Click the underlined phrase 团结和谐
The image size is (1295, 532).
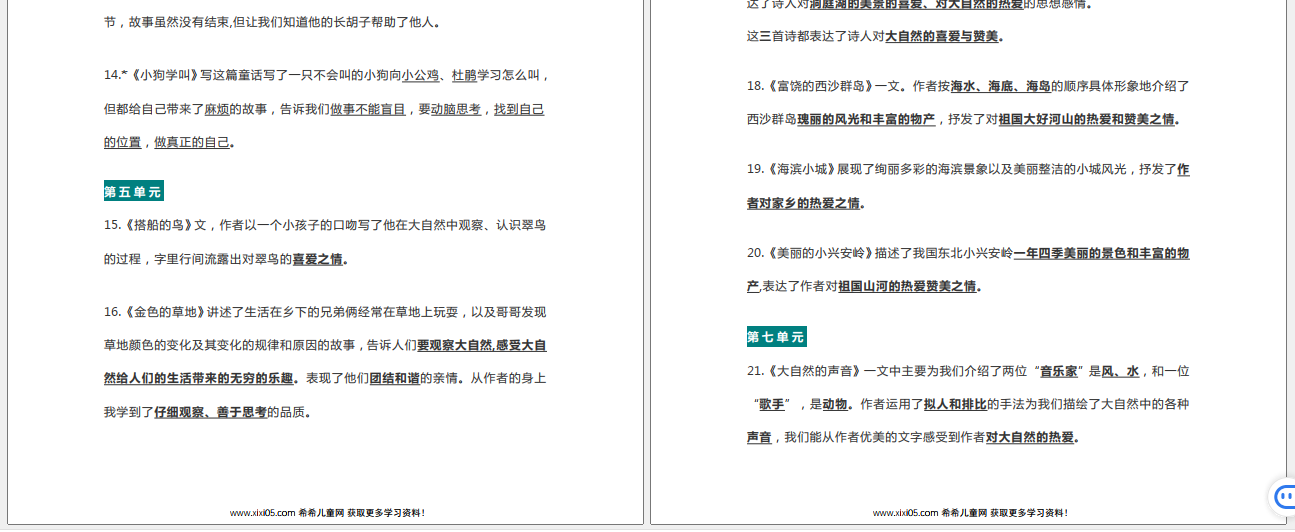394,379
